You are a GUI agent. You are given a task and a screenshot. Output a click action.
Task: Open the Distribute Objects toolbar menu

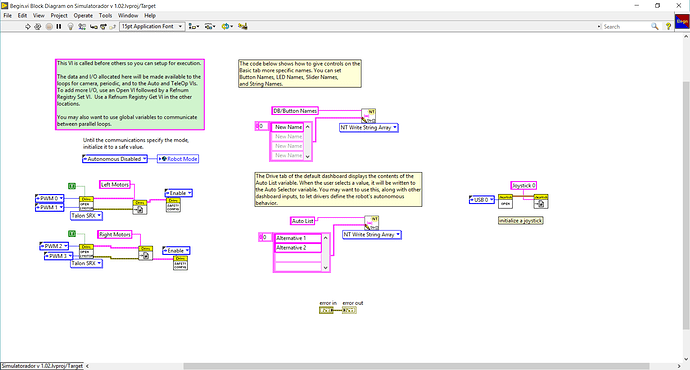210,26
